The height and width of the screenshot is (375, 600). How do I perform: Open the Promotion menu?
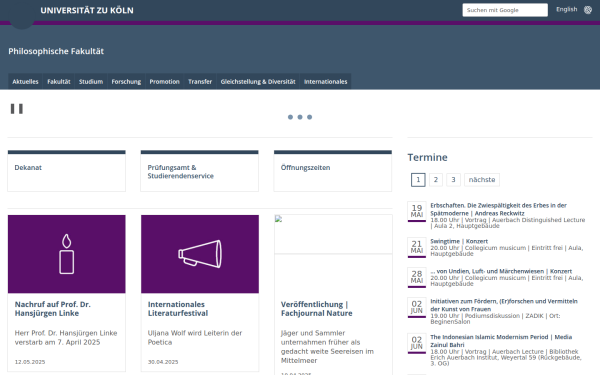point(165,82)
